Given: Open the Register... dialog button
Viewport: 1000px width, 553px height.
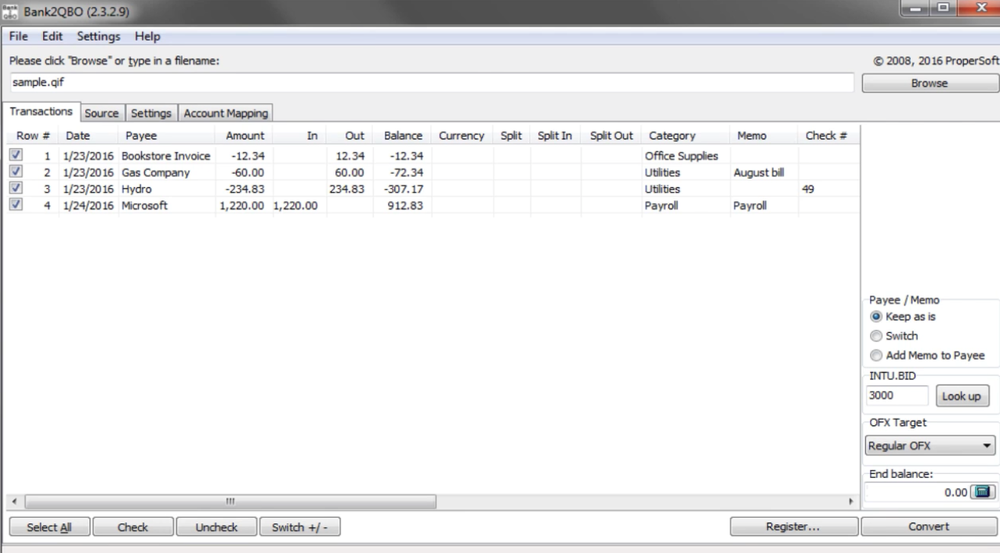Looking at the screenshot, I should point(793,526).
